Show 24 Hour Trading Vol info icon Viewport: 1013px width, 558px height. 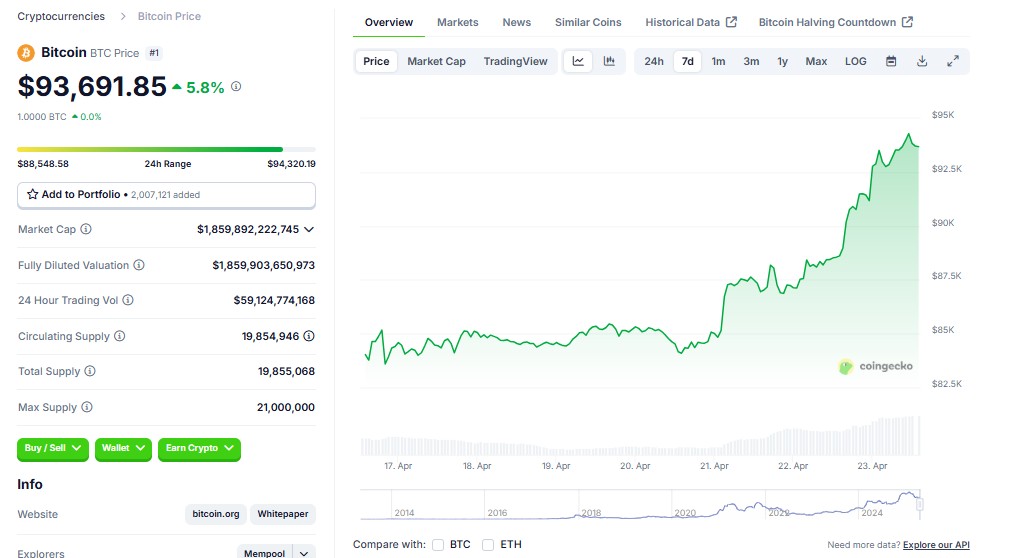pyautogui.click(x=128, y=300)
